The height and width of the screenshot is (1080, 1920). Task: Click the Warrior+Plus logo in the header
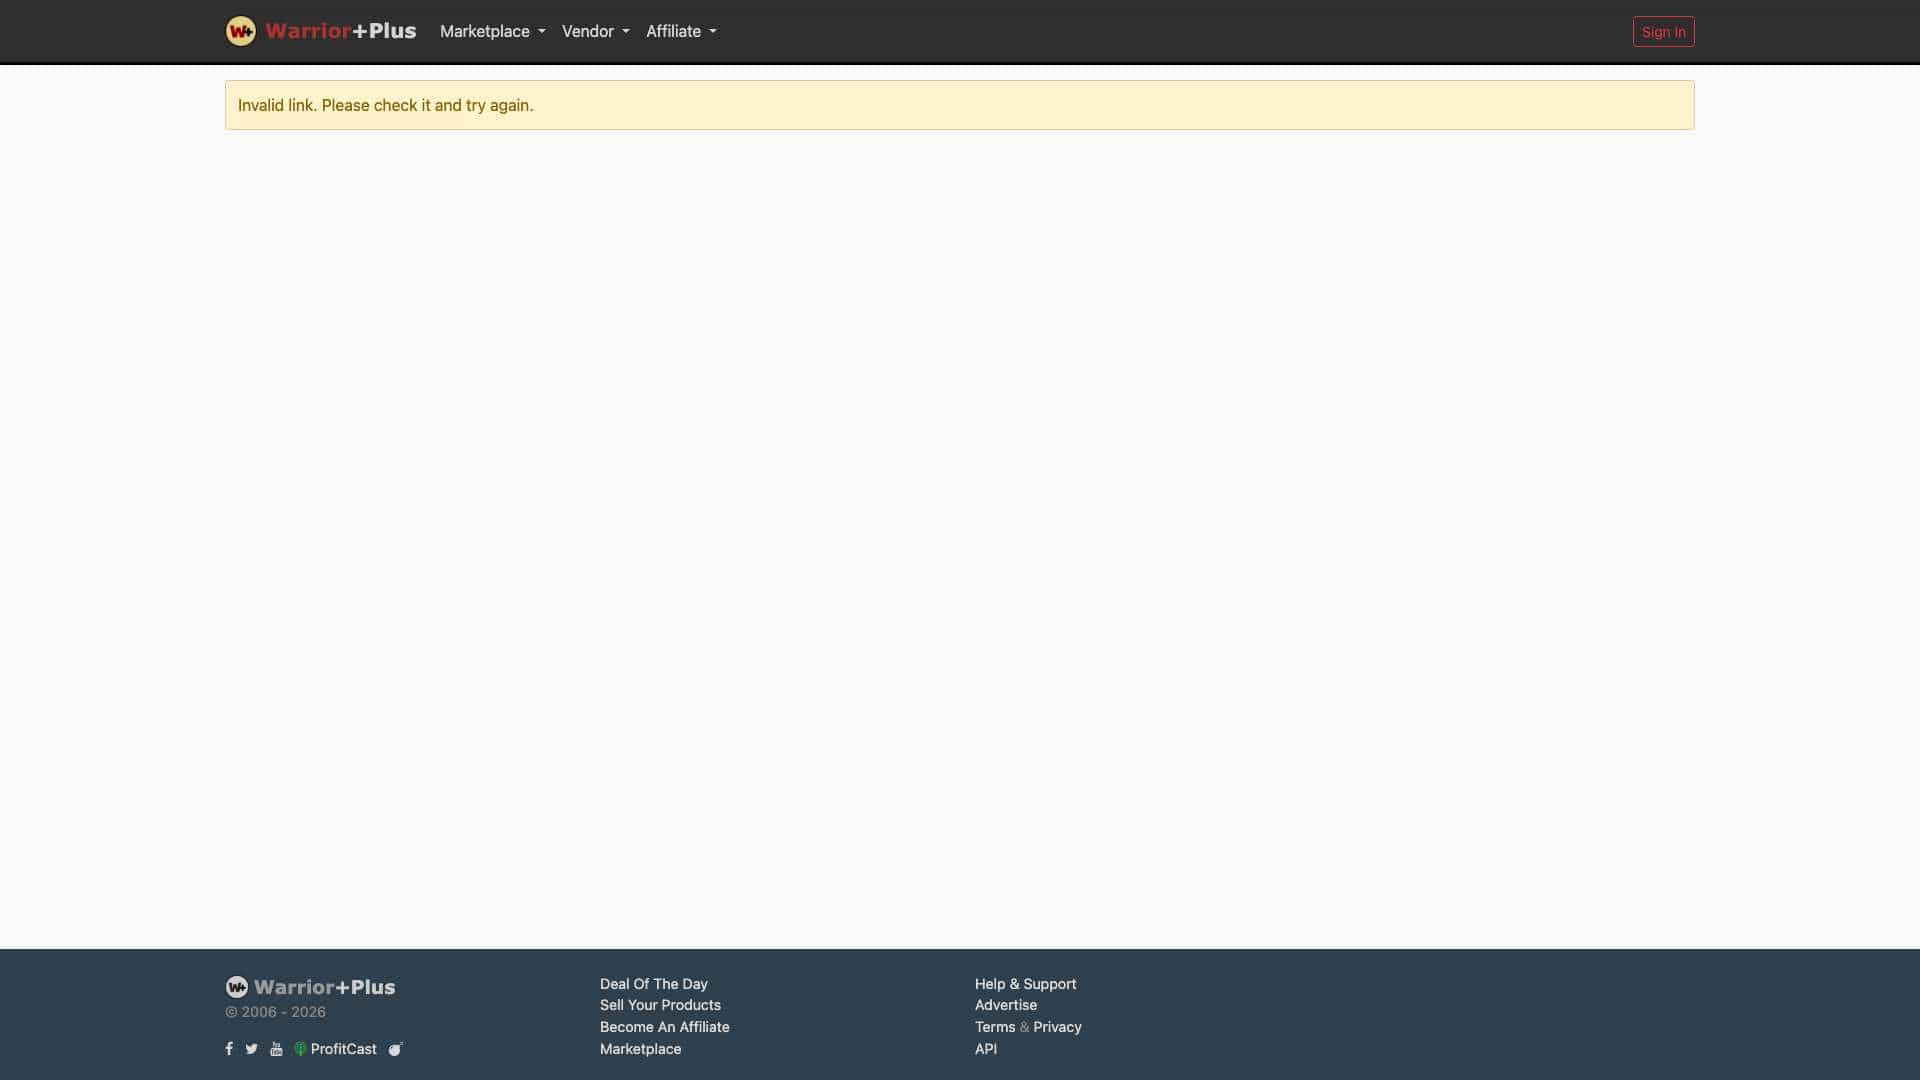click(x=321, y=31)
